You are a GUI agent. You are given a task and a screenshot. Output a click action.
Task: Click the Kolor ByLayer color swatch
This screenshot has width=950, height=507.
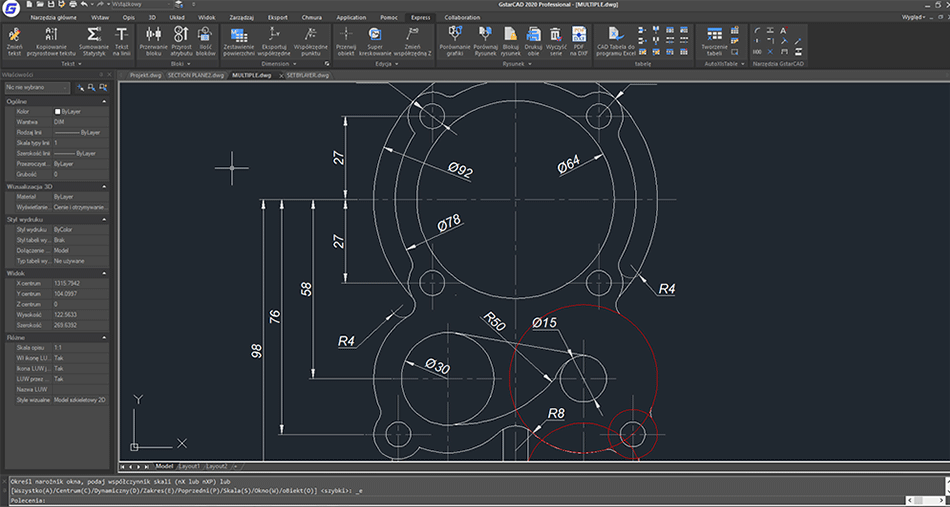click(x=57, y=111)
